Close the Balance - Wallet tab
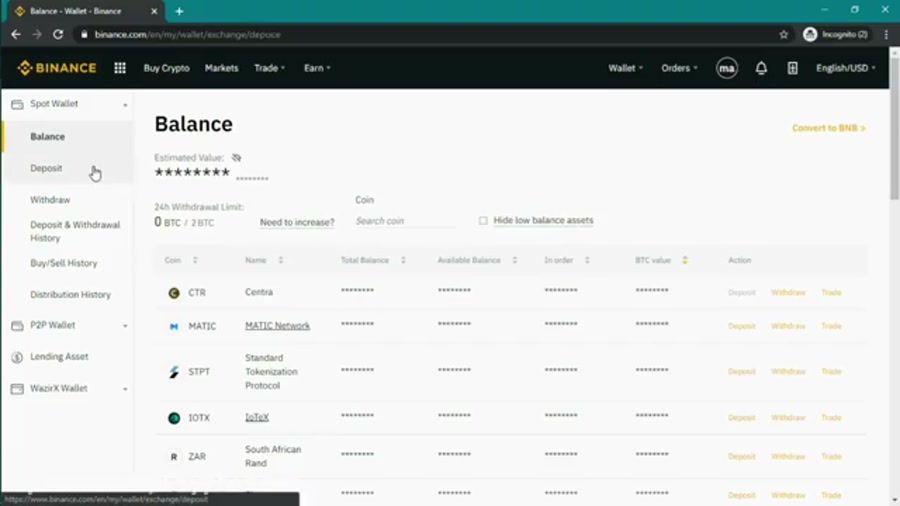Screen dimensions: 900x506 click(154, 11)
